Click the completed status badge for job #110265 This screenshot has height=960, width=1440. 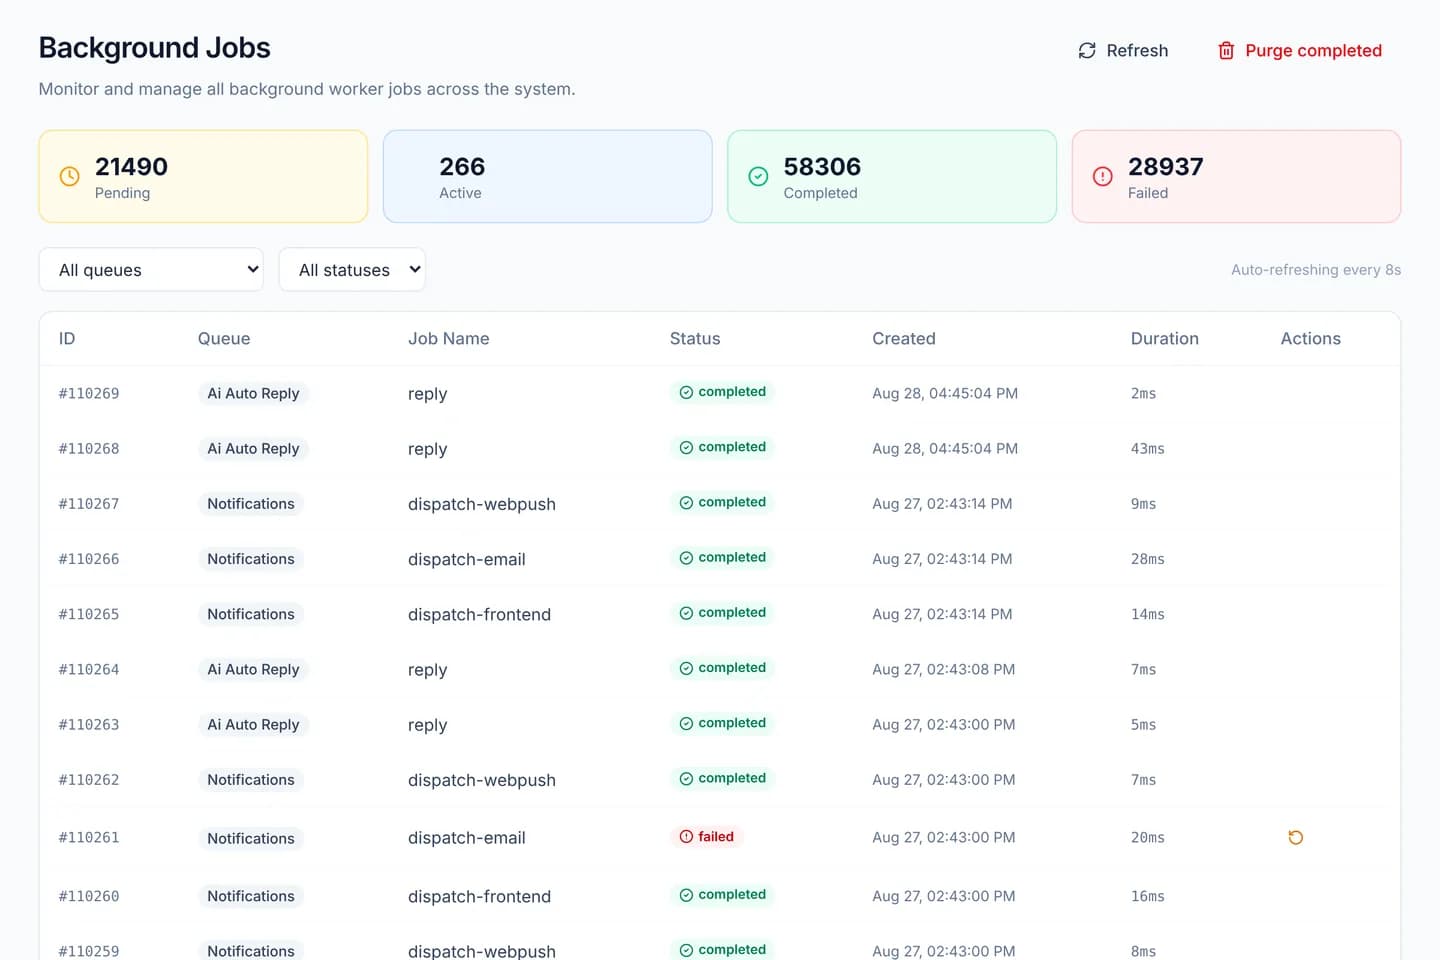(722, 612)
